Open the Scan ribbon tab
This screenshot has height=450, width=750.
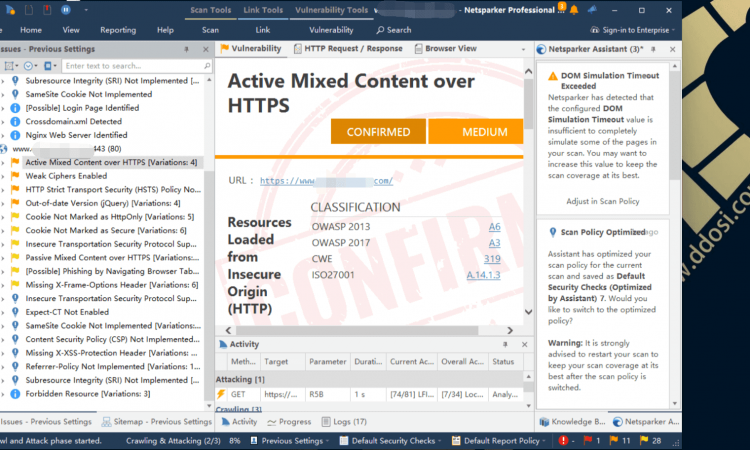click(x=210, y=30)
